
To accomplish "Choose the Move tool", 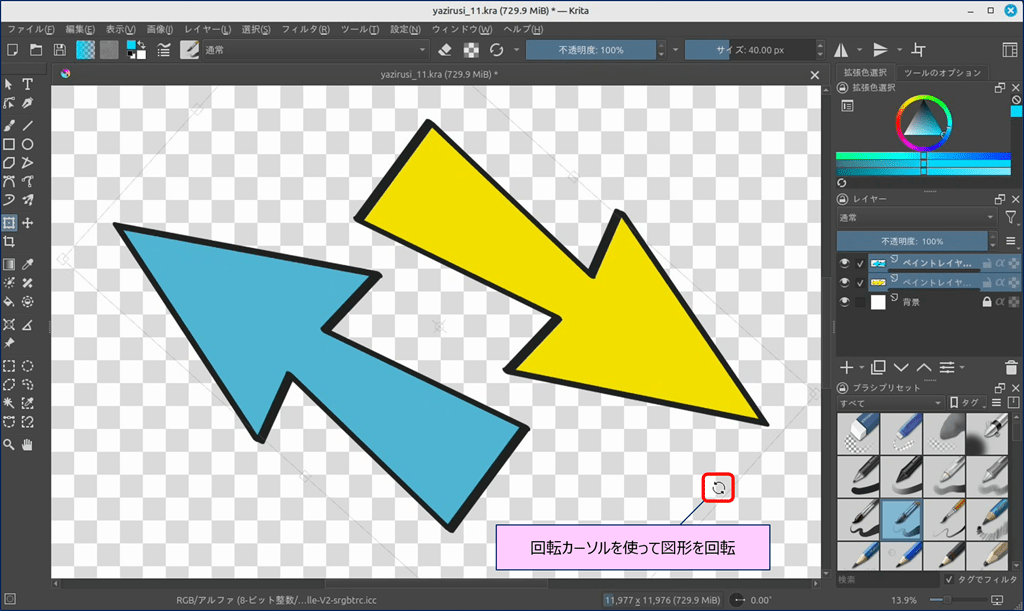I will 28,223.
